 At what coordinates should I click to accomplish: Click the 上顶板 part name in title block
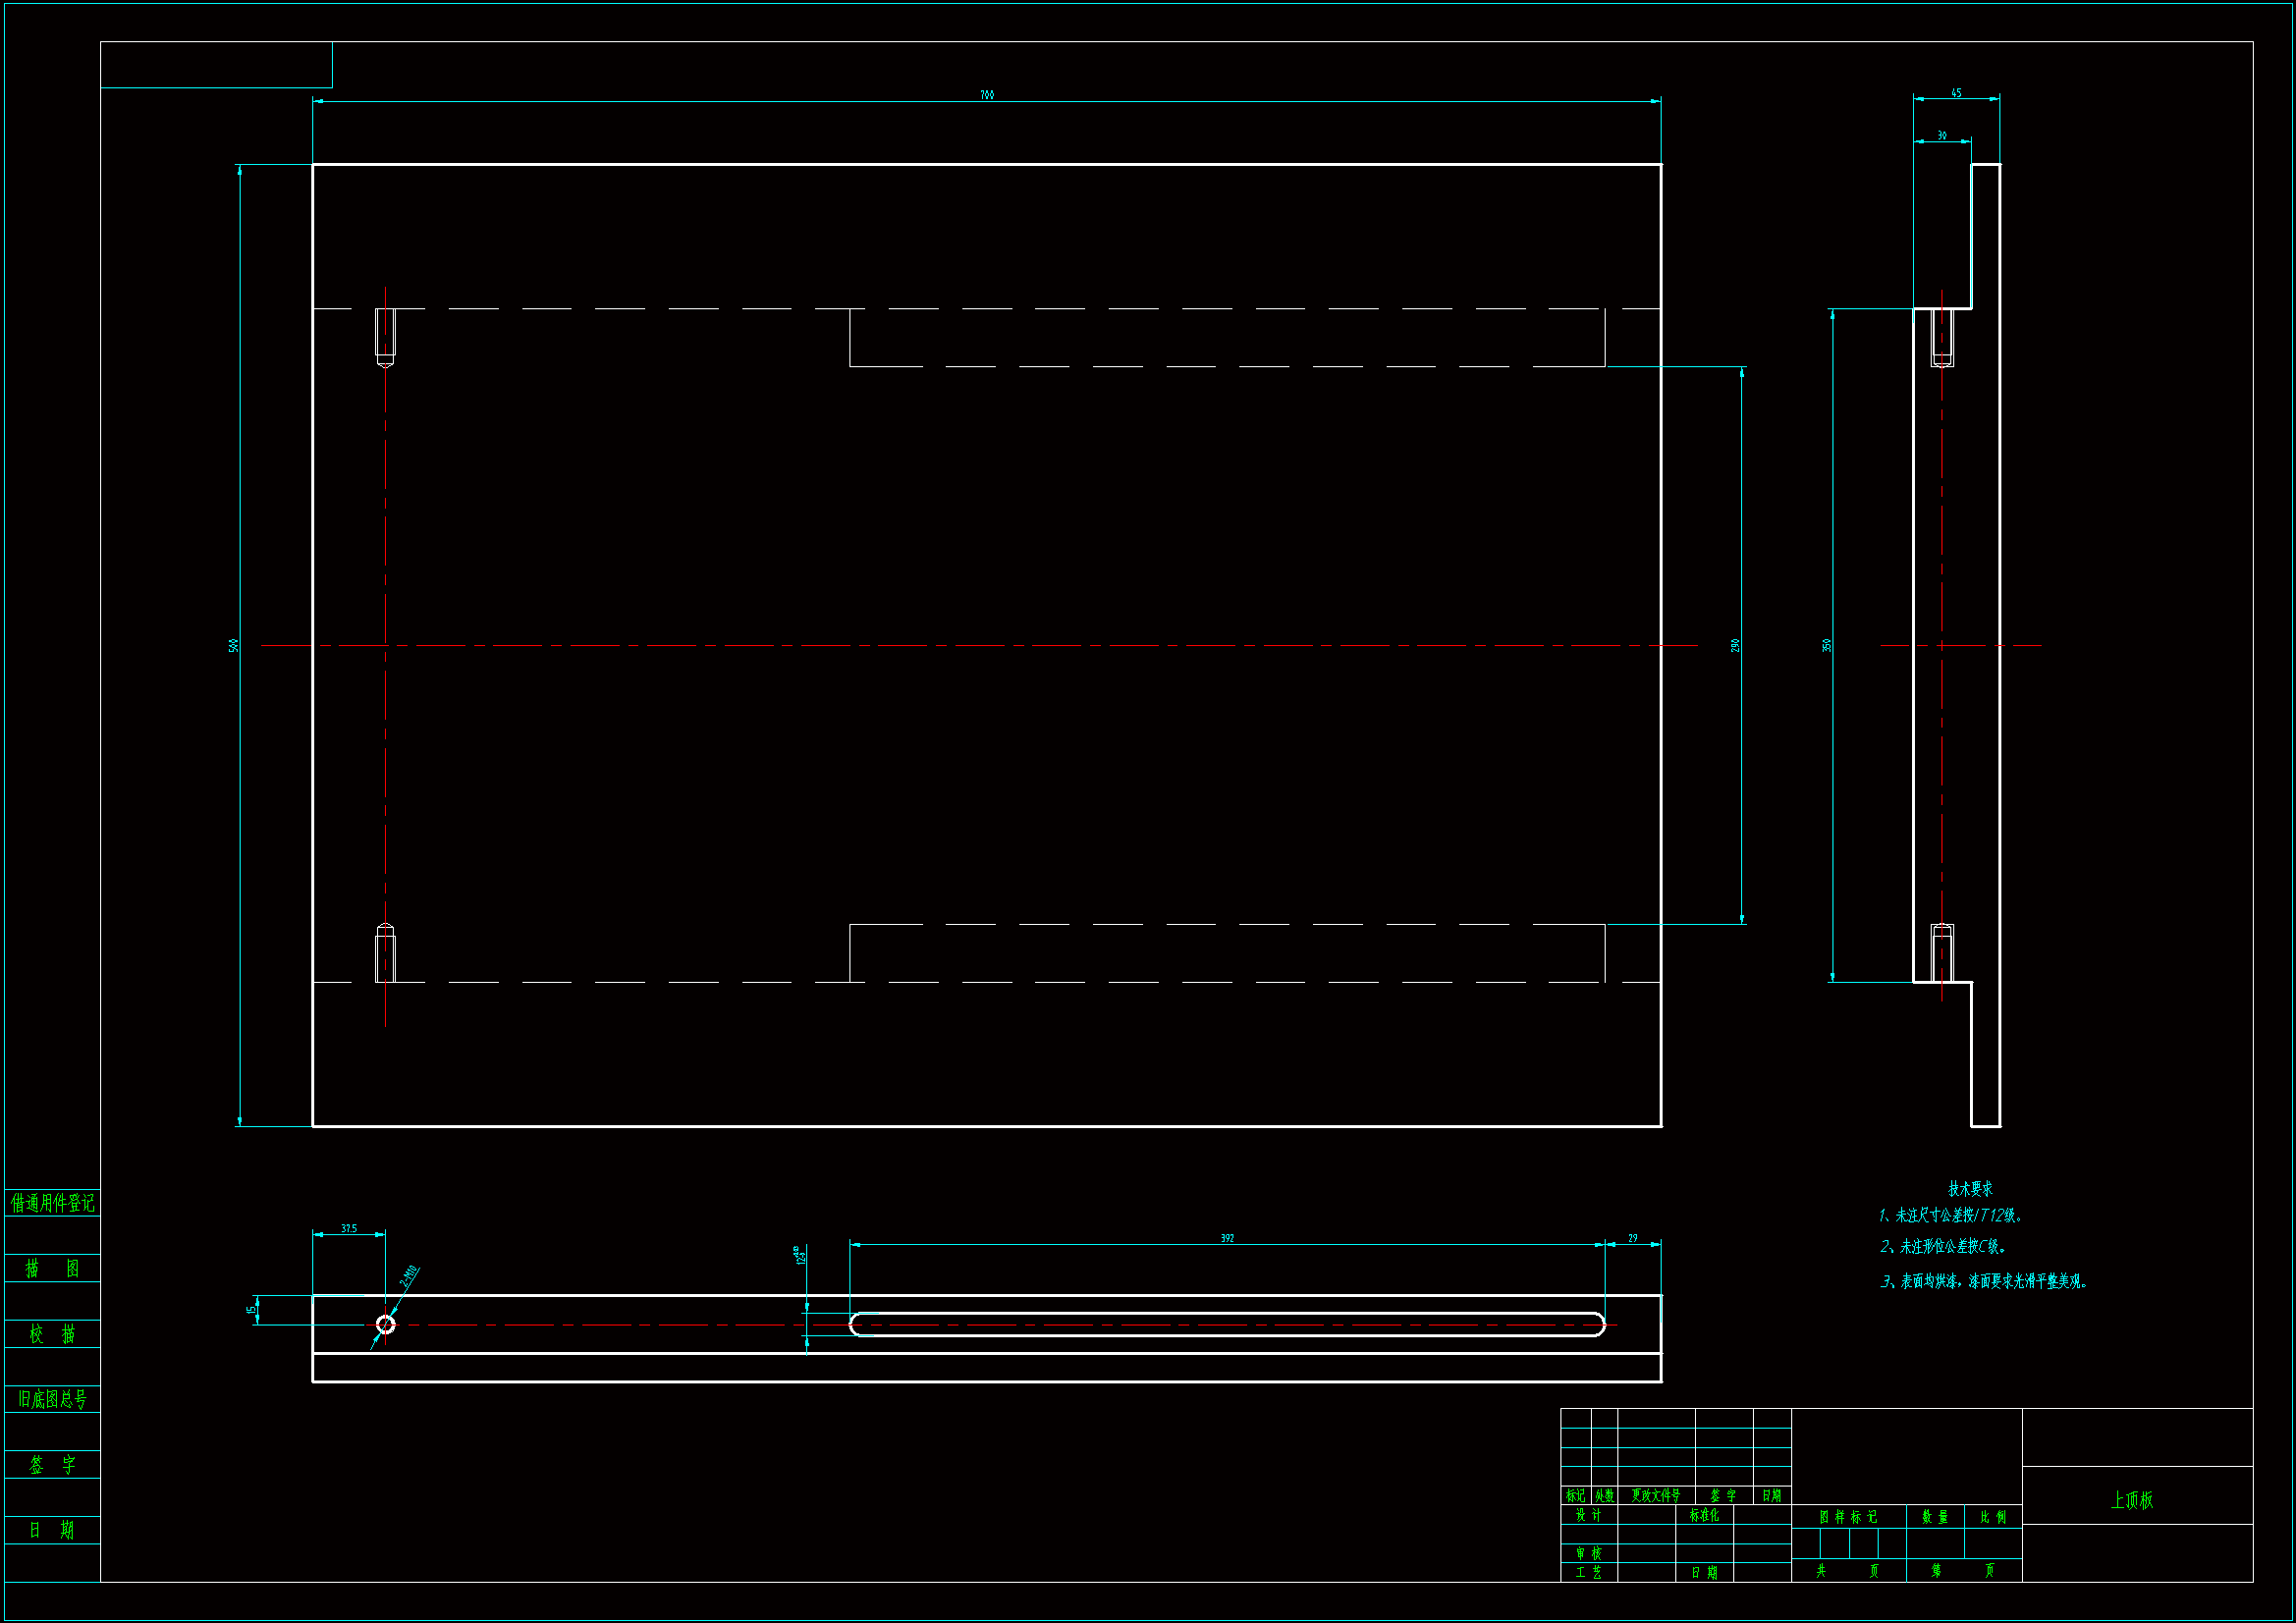2131,1500
